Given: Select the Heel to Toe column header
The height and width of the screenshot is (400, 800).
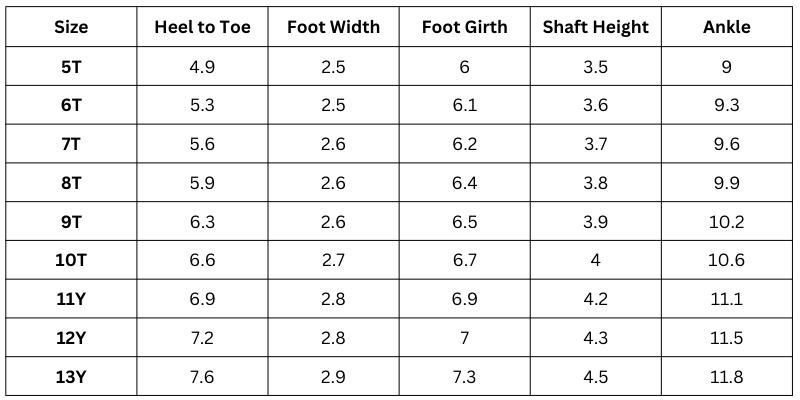Looking at the screenshot, I should pyautogui.click(x=202, y=27).
